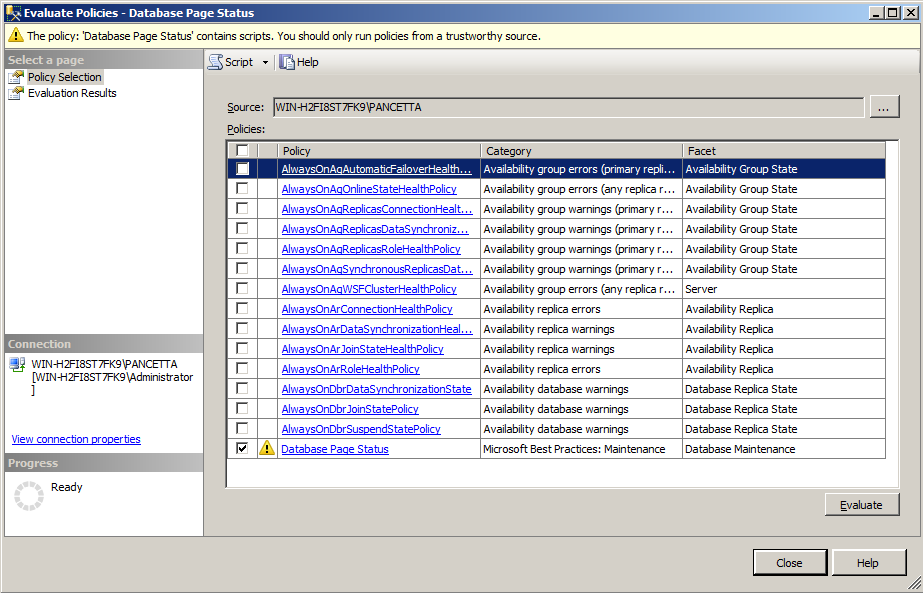The height and width of the screenshot is (593, 923).
Task: Check the AlwaysOnArDataSynchronizationHeal checkbox
Action: (x=242, y=329)
